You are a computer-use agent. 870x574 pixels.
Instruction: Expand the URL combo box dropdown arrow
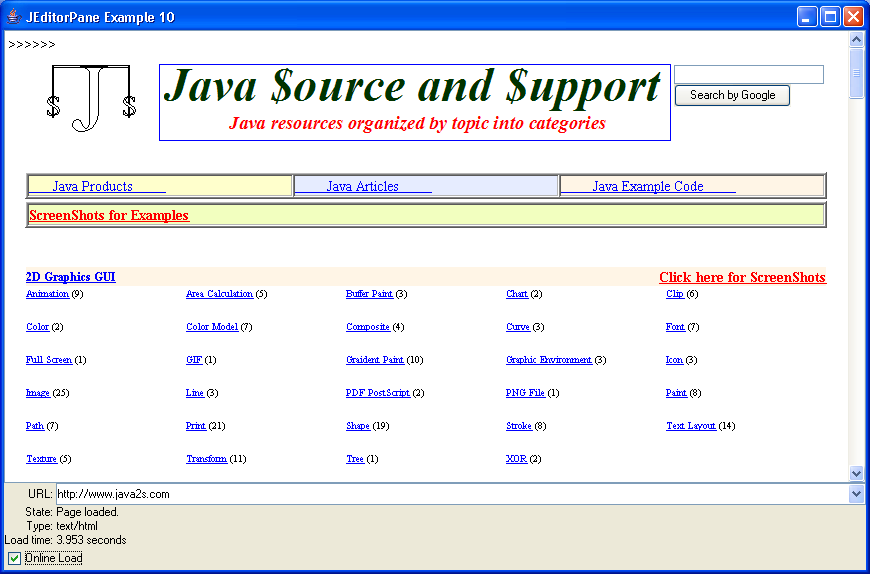(x=856, y=494)
